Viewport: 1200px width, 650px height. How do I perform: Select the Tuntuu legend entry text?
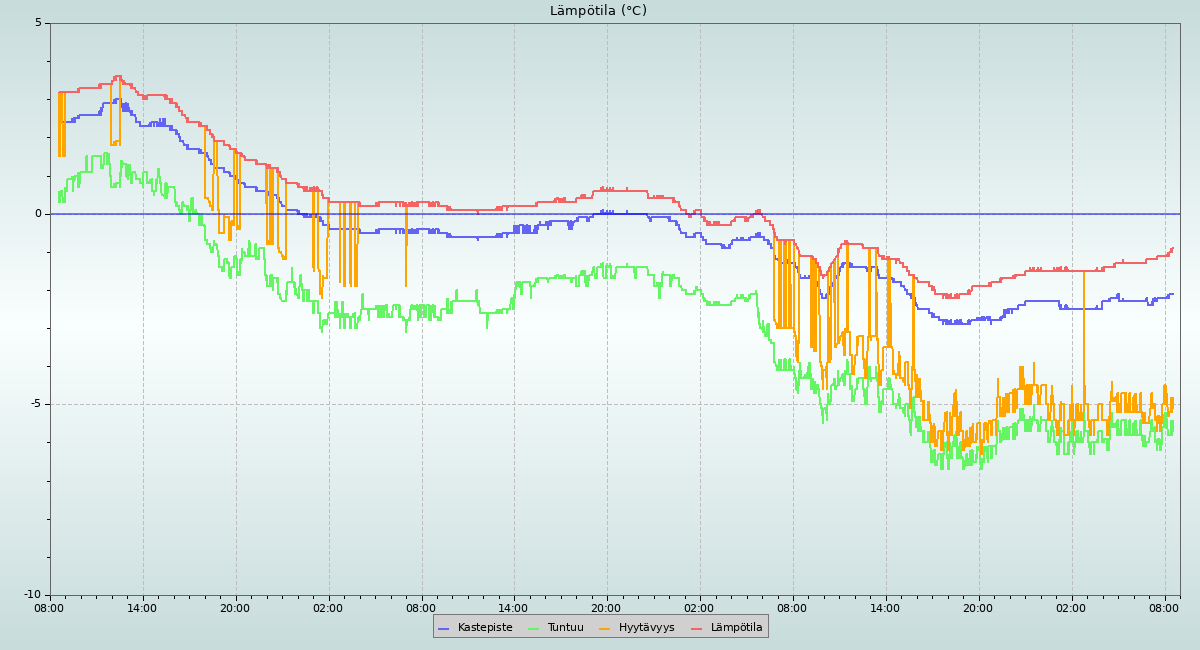pos(565,627)
